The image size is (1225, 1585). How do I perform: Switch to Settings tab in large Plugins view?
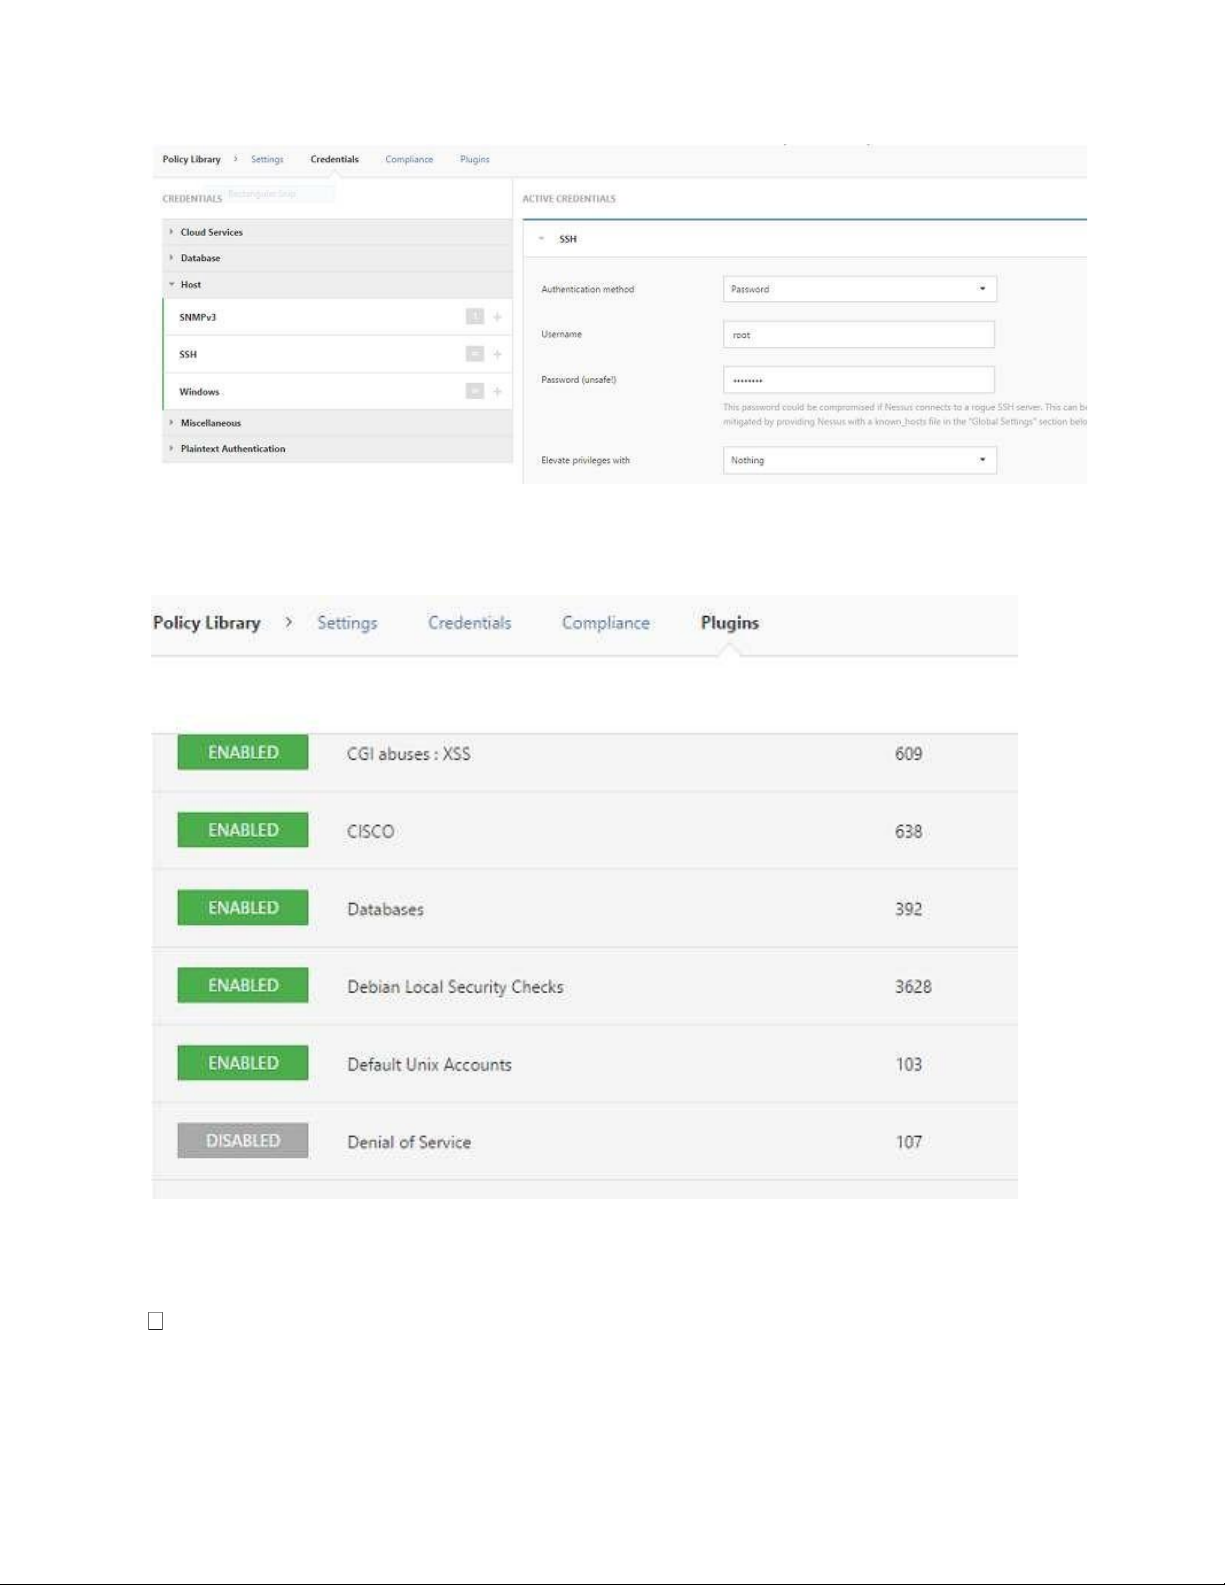pos(347,623)
